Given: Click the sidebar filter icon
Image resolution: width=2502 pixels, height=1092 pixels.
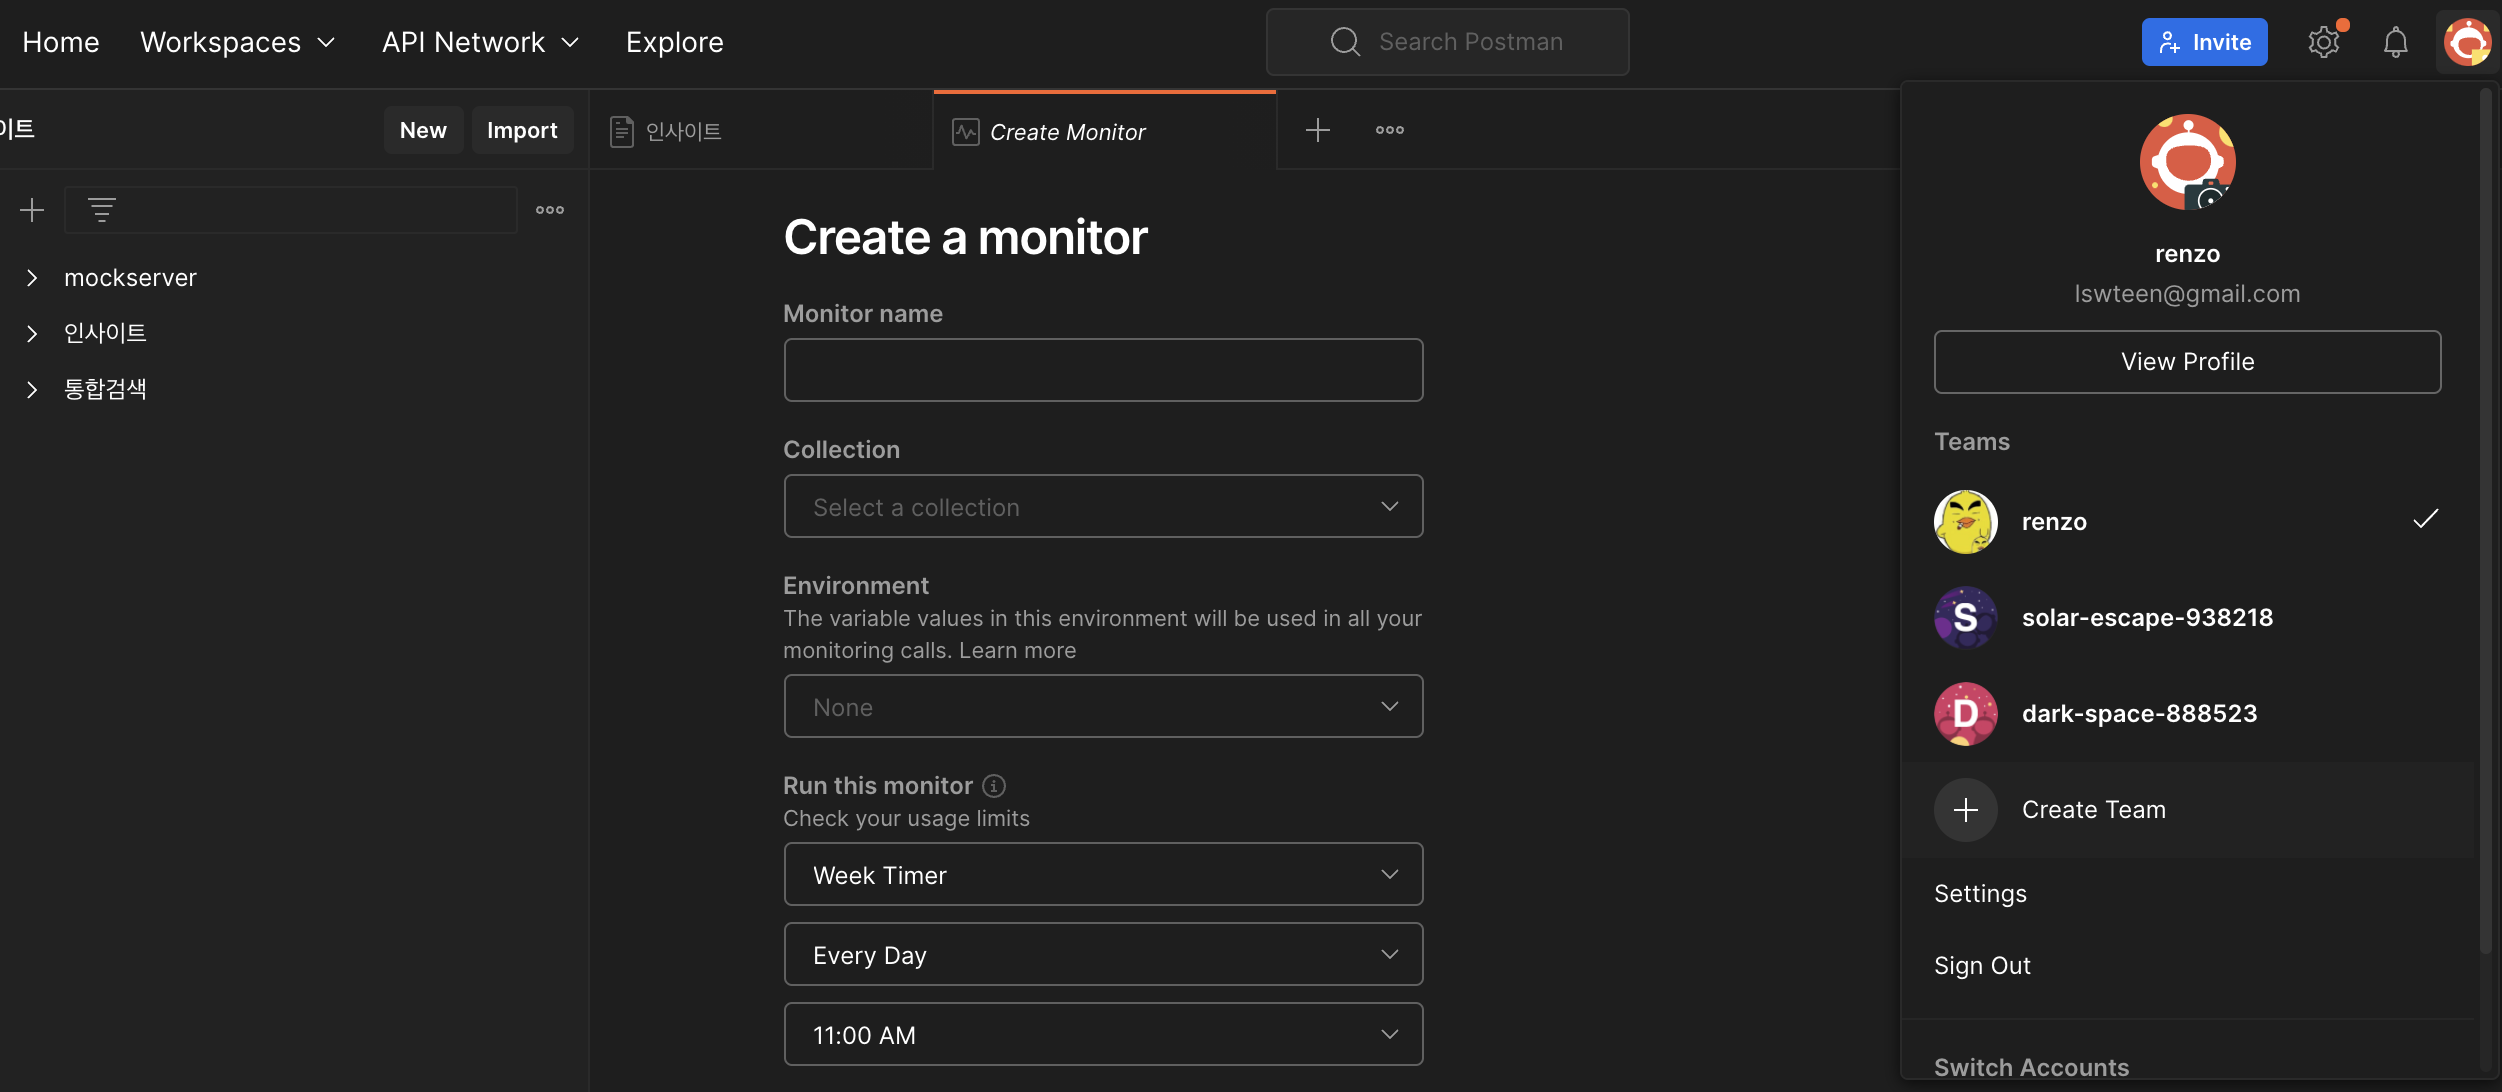Looking at the screenshot, I should pyautogui.click(x=102, y=210).
